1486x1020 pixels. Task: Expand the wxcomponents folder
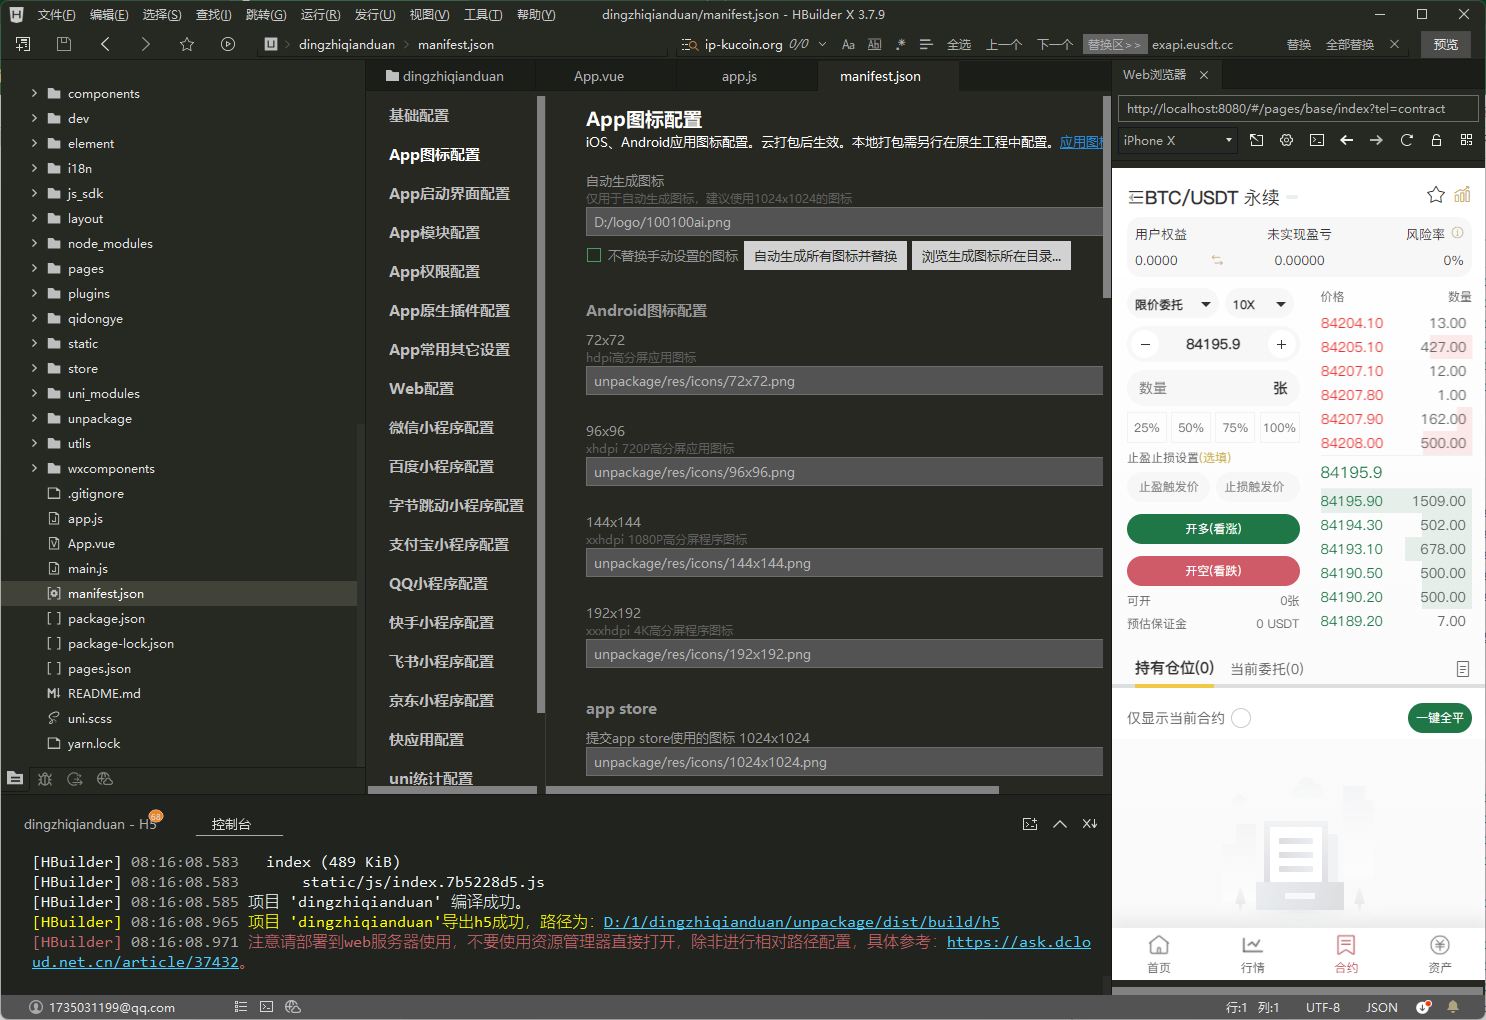(34, 468)
